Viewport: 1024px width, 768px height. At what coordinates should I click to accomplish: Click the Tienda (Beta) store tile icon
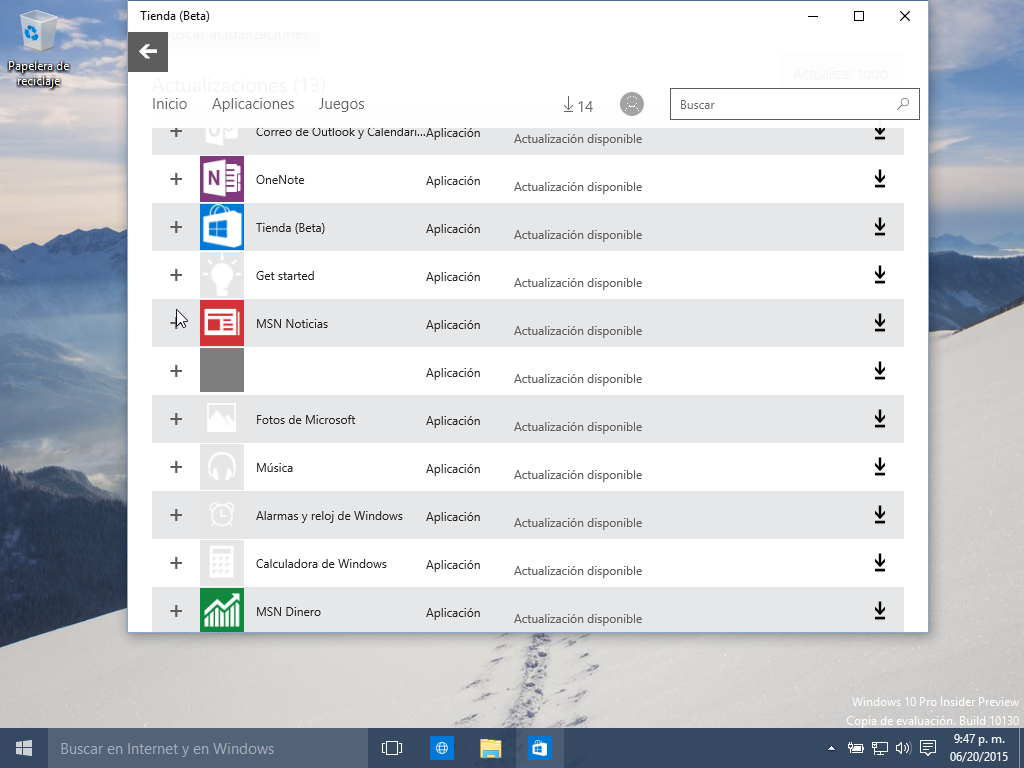coord(222,227)
